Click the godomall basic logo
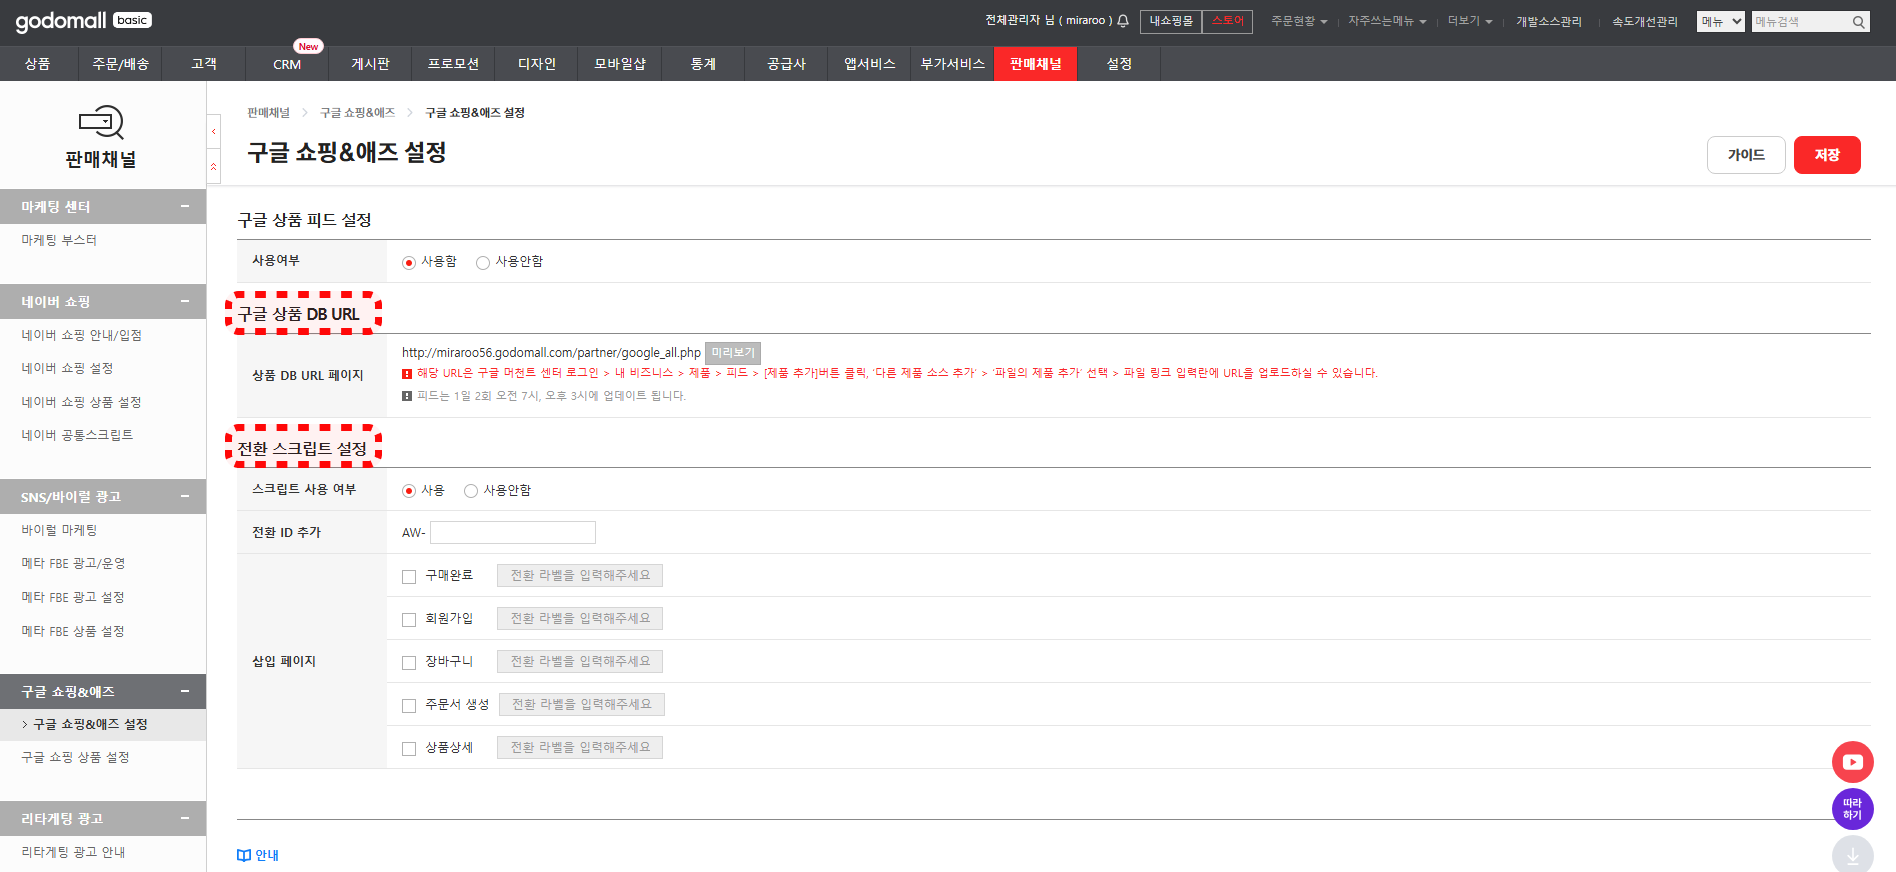 (83, 21)
